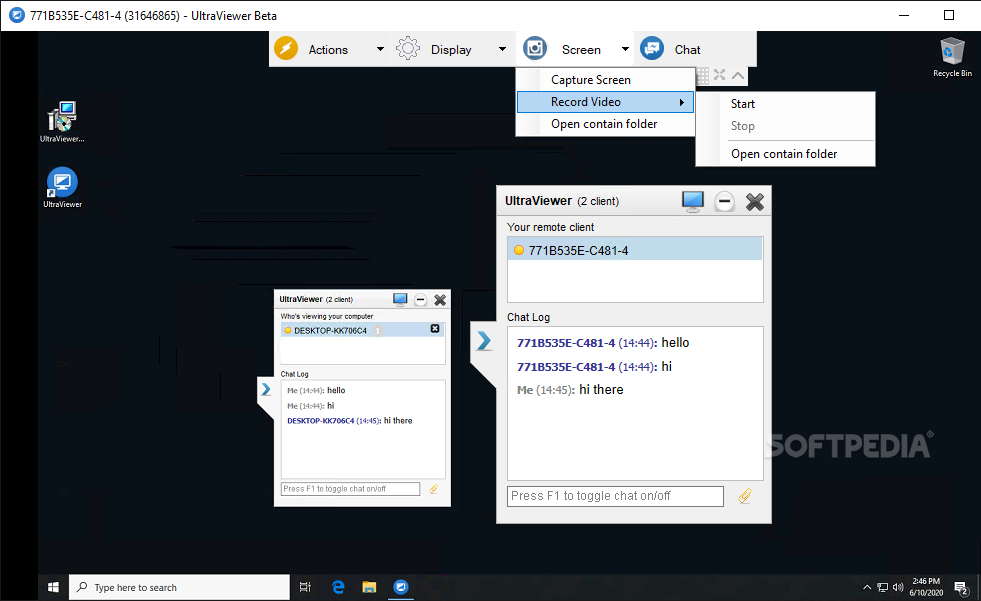Click chat input field in small chat window
This screenshot has height=601, width=981.
[350, 489]
